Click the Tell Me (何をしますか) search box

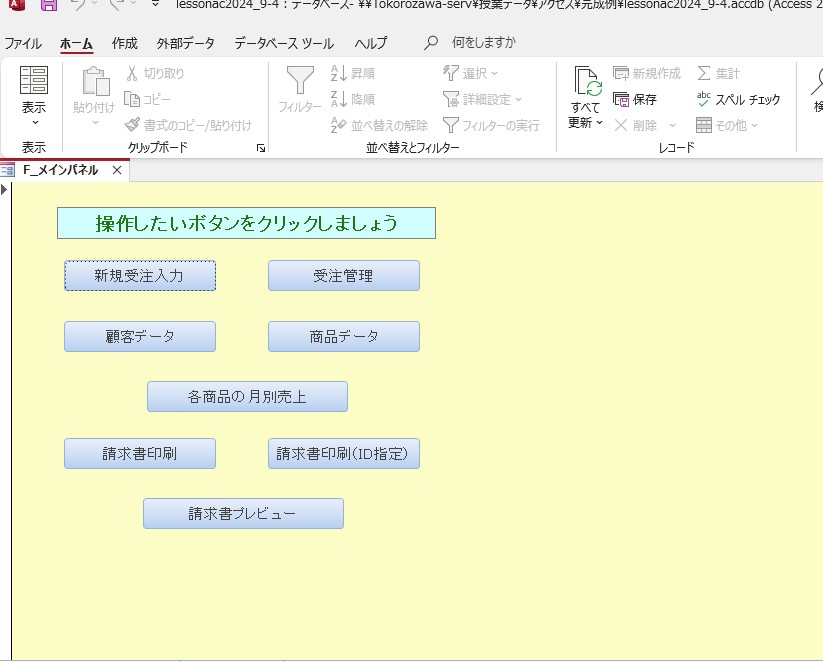point(483,43)
